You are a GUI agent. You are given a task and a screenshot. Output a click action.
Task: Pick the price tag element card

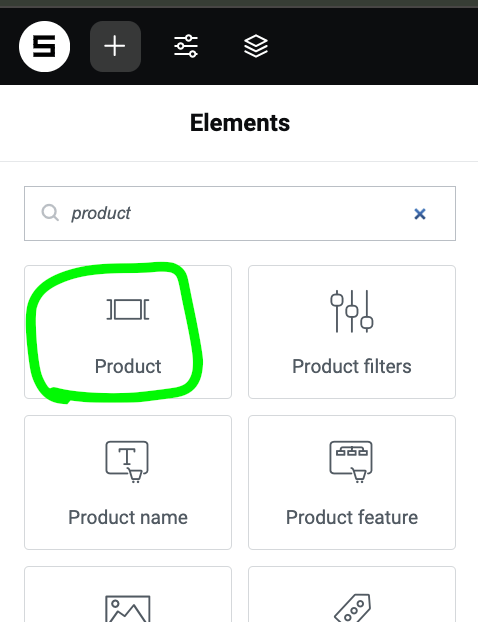point(352,594)
